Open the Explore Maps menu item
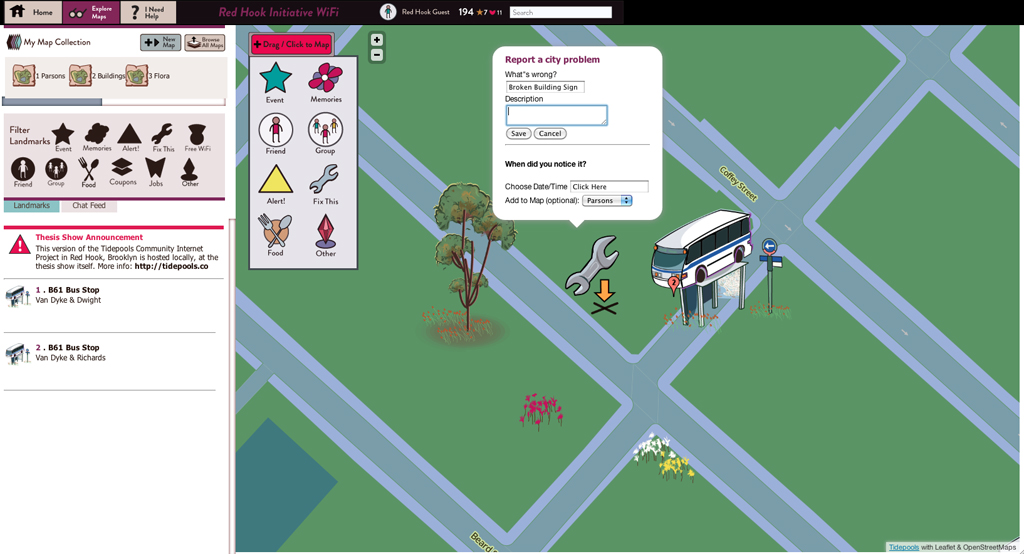The width and height of the screenshot is (1024, 554). [x=91, y=12]
